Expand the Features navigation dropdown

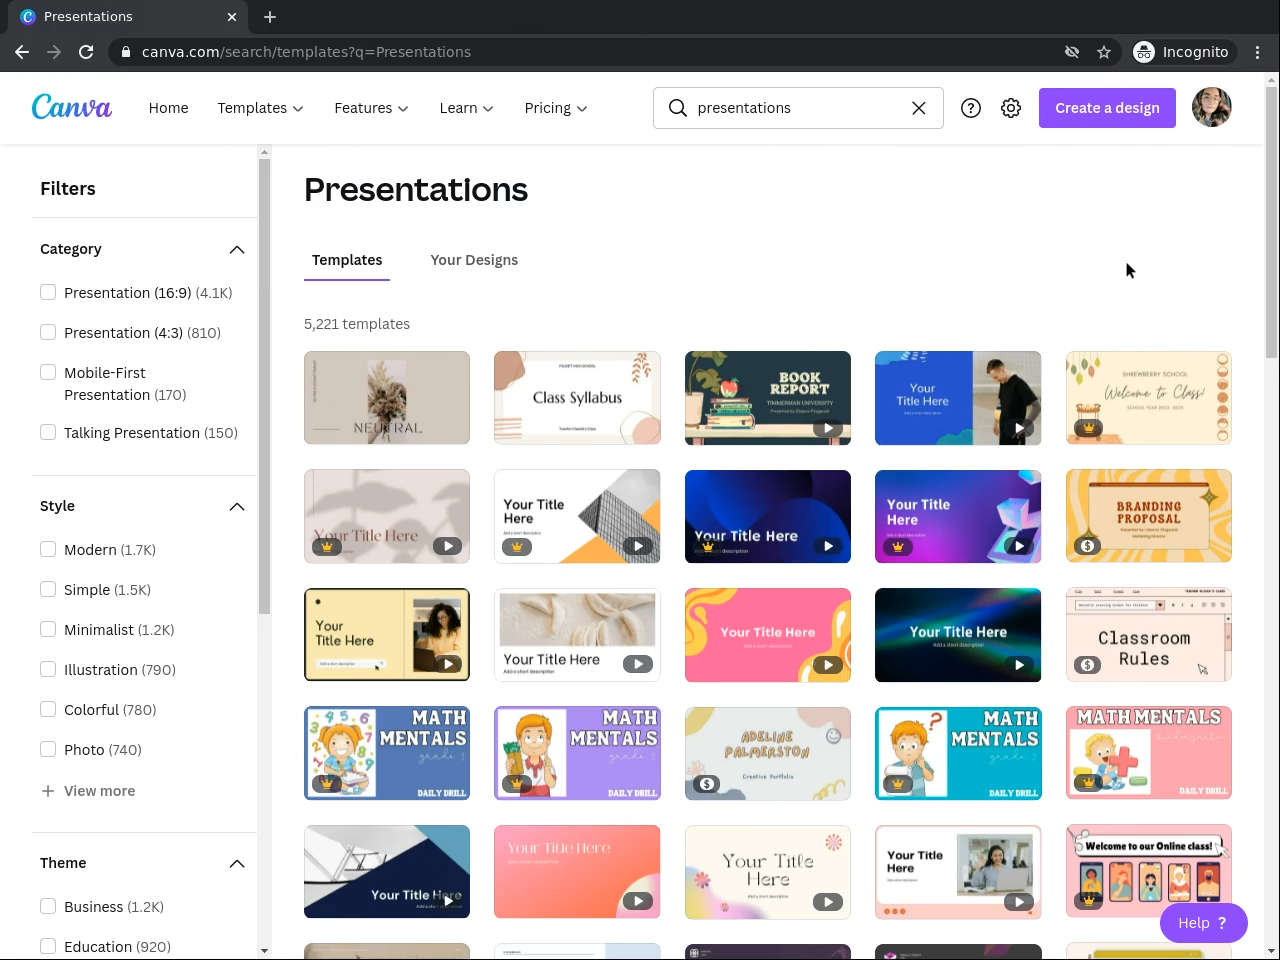(371, 108)
